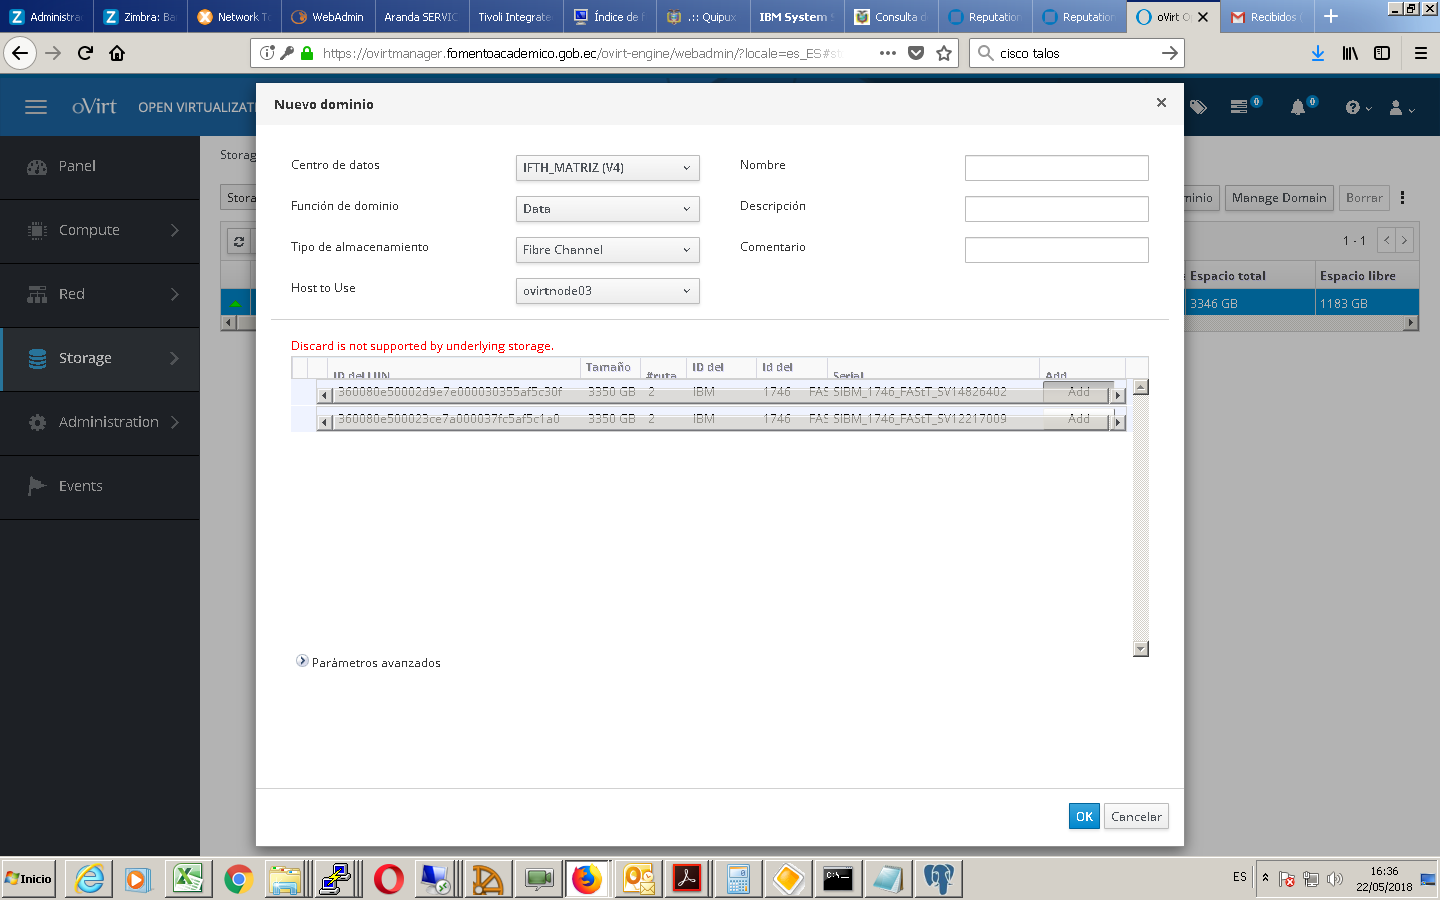Open the Host to Use dropdown

click(x=607, y=291)
